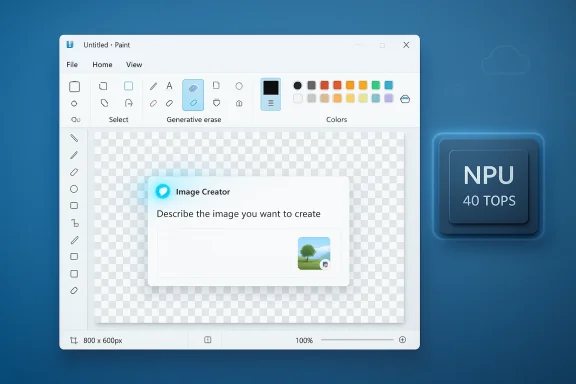Activate the highlighted Generative erase tool
This screenshot has height=384, width=576.
[193, 95]
